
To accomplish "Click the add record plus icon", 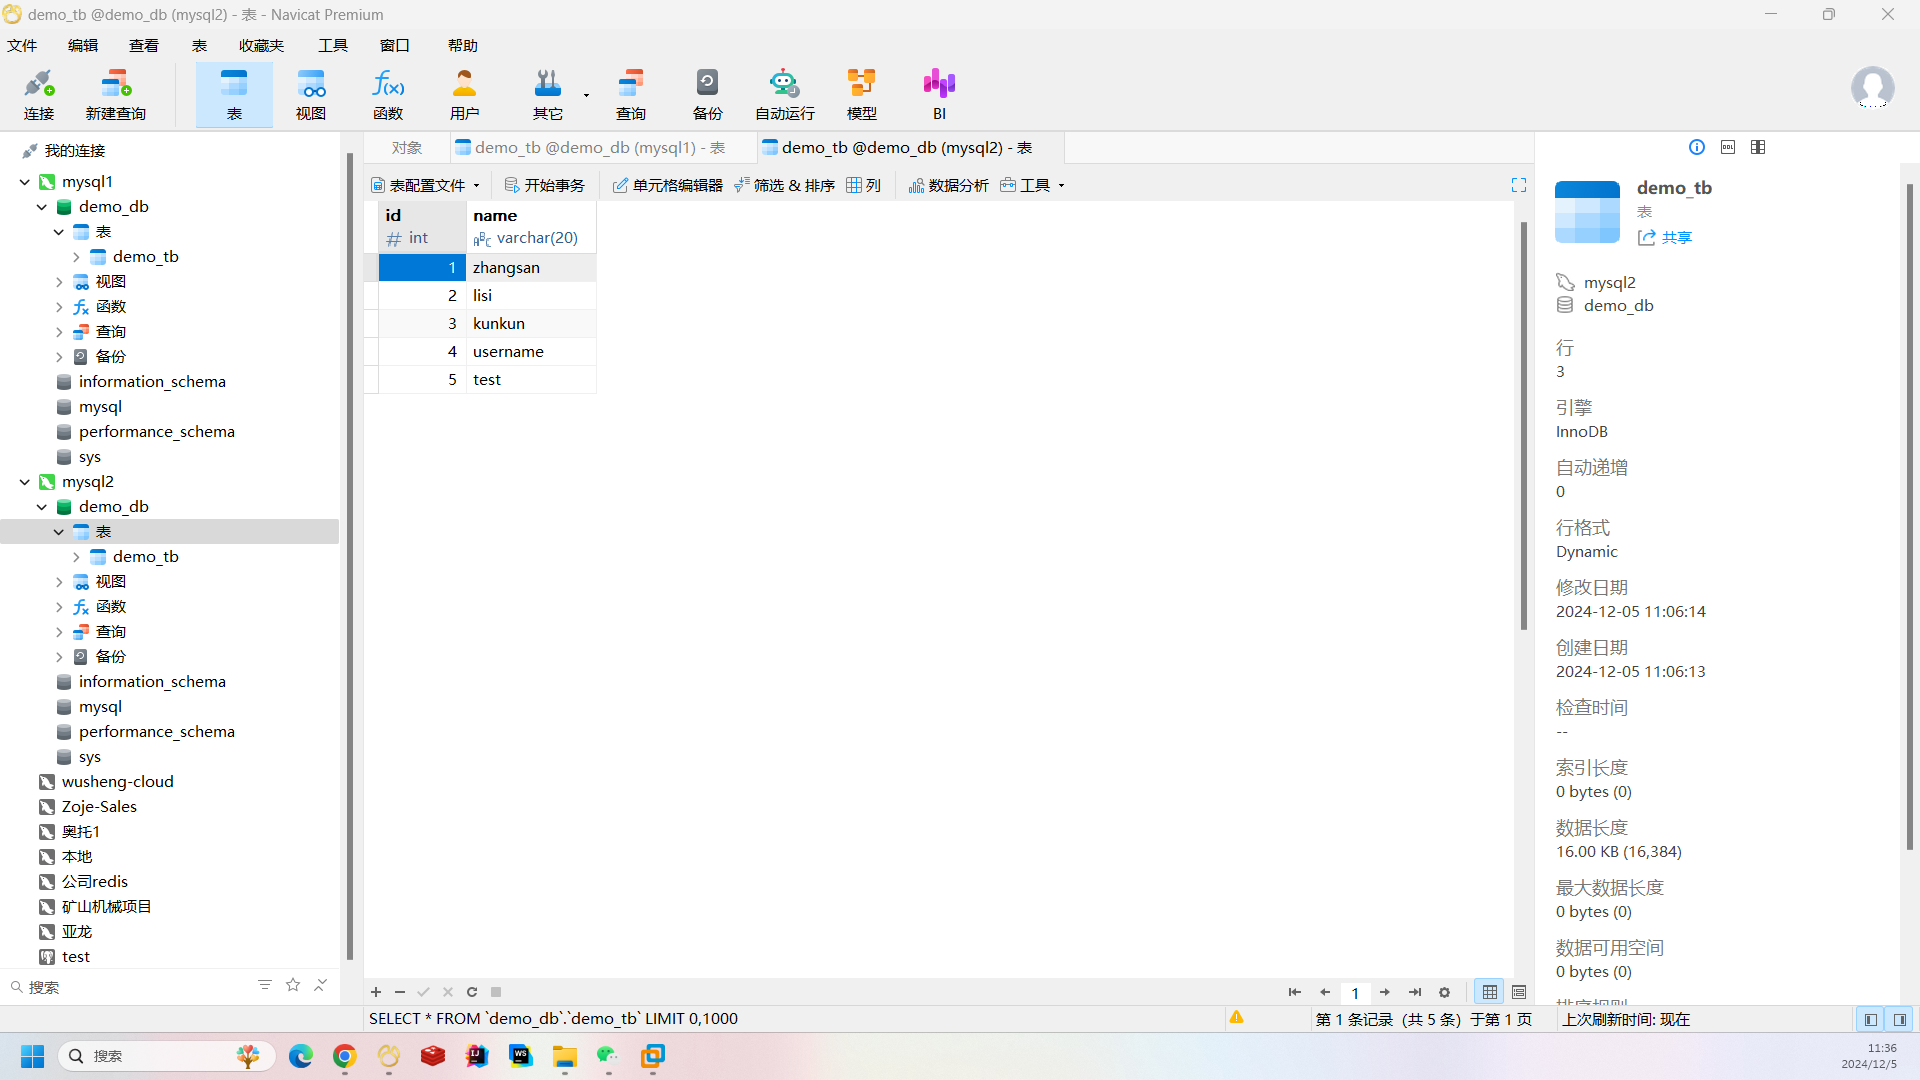I will coord(376,992).
